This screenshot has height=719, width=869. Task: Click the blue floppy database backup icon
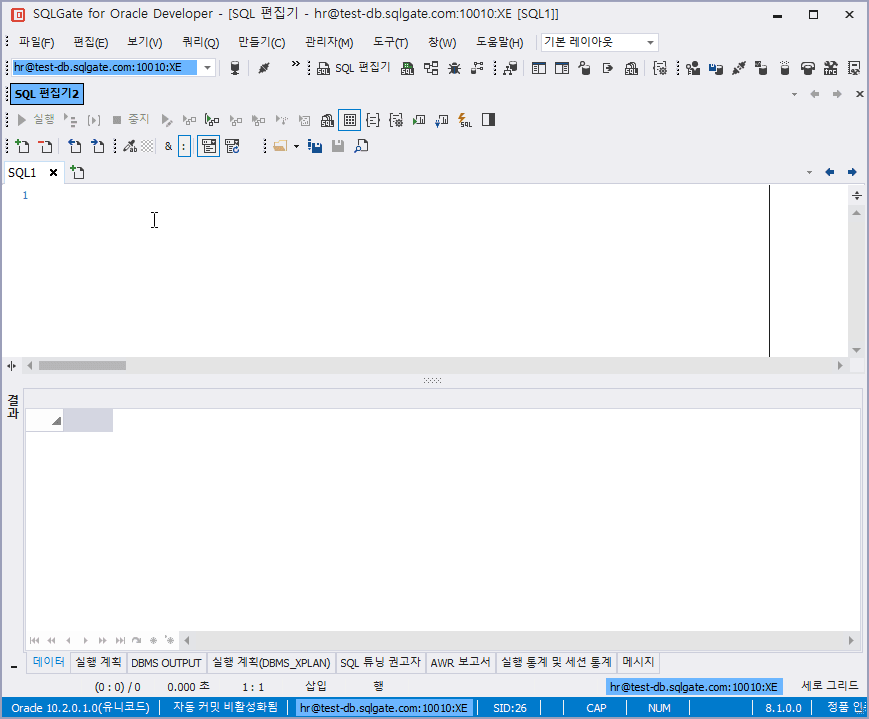coord(715,68)
